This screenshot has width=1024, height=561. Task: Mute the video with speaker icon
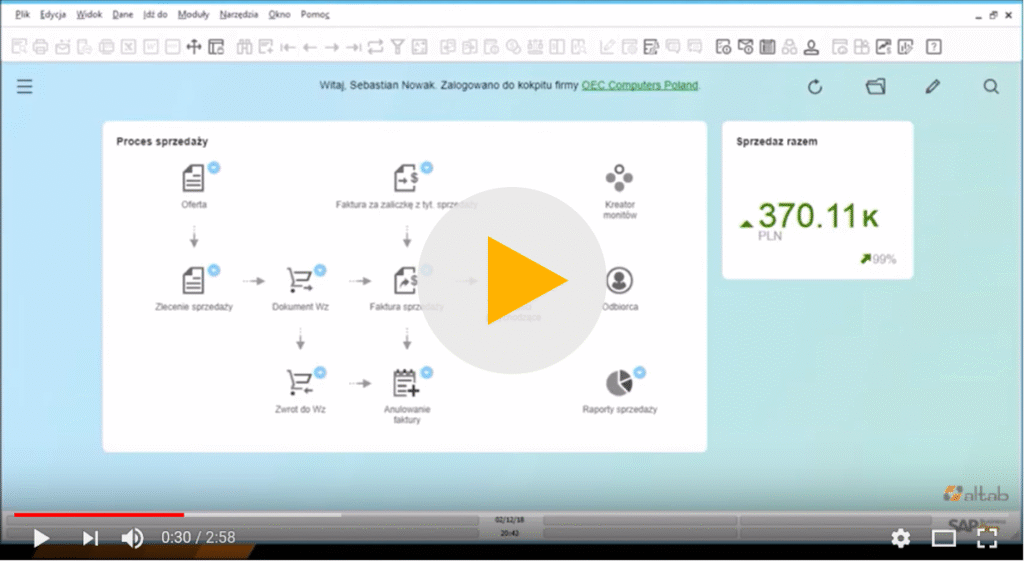click(133, 538)
